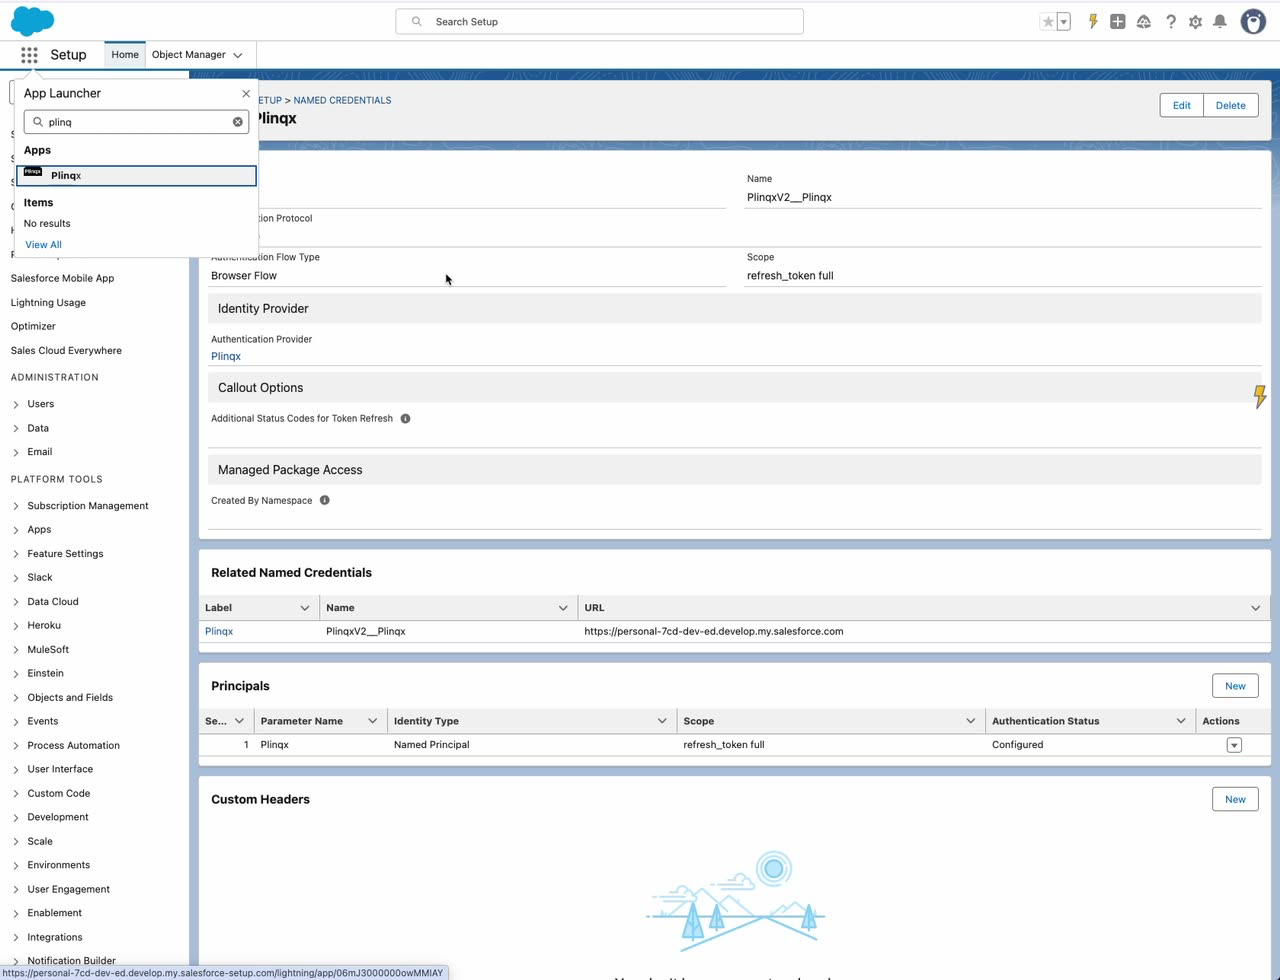Click the Named Credentials breadcrumb link

tap(342, 100)
